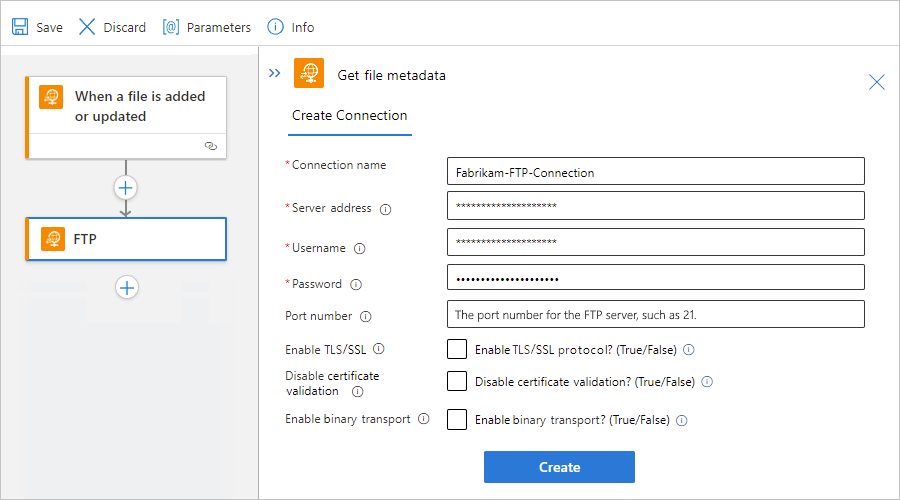The width and height of the screenshot is (900, 500).
Task: Add a step between trigger and FTP
Action: 126,187
